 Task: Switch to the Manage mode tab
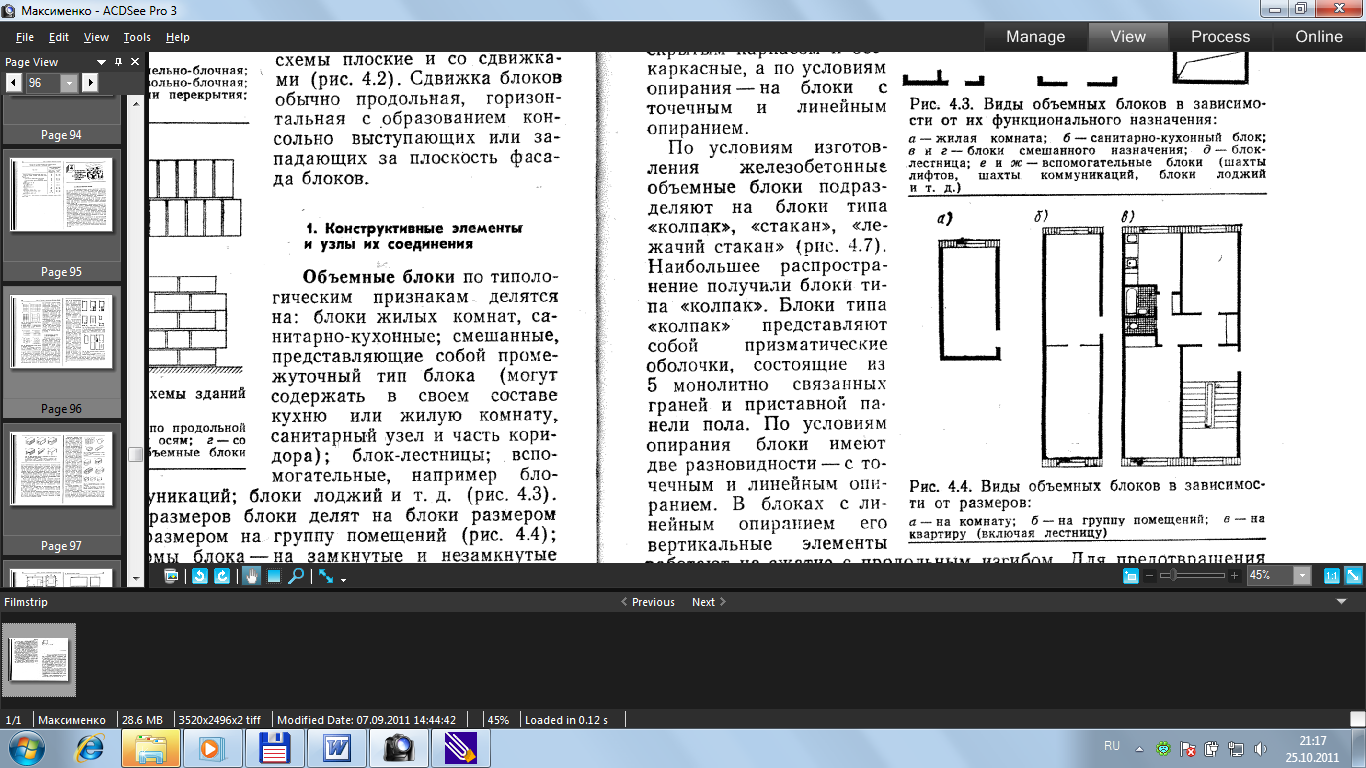click(1035, 36)
